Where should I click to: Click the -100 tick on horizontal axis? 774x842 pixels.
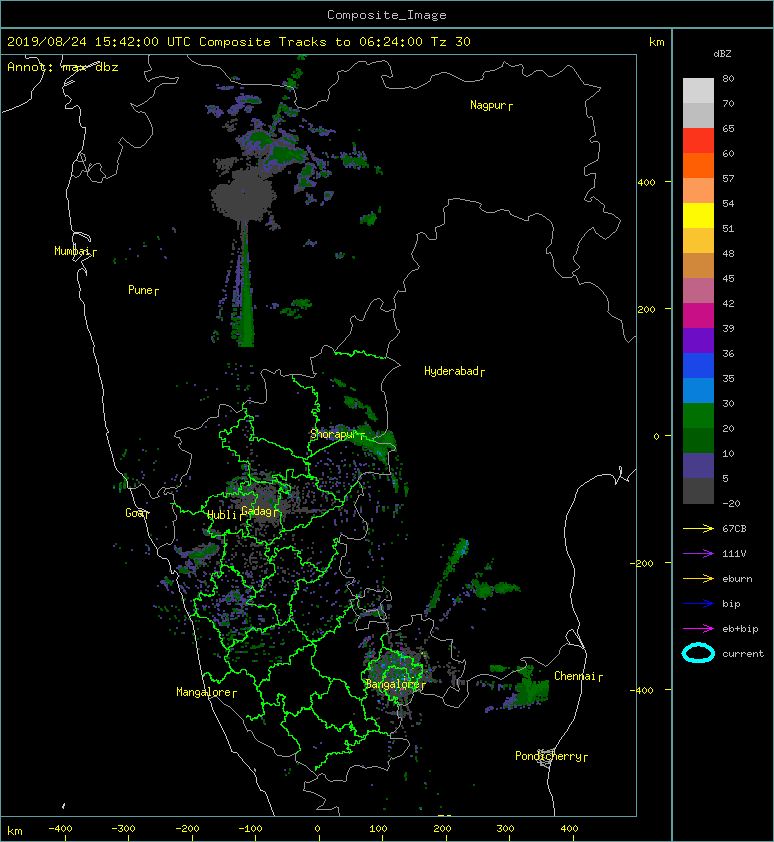tap(250, 829)
